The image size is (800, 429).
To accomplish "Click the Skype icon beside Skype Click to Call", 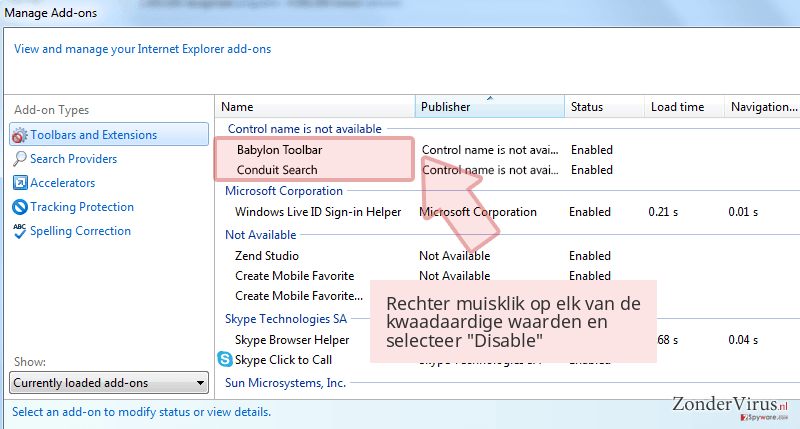I will 224,359.
